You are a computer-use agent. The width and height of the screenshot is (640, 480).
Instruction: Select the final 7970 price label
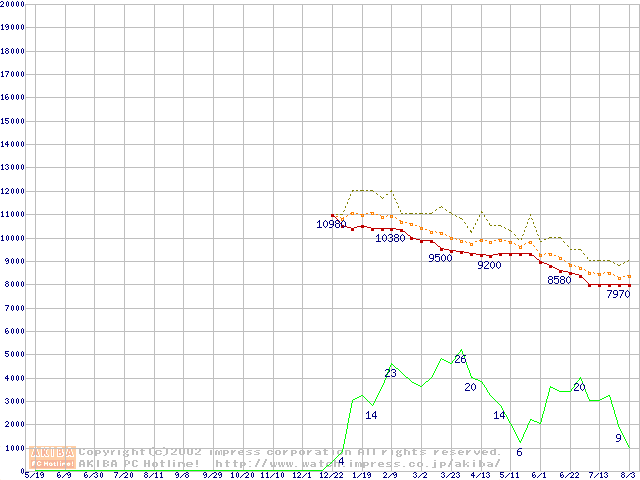point(619,294)
